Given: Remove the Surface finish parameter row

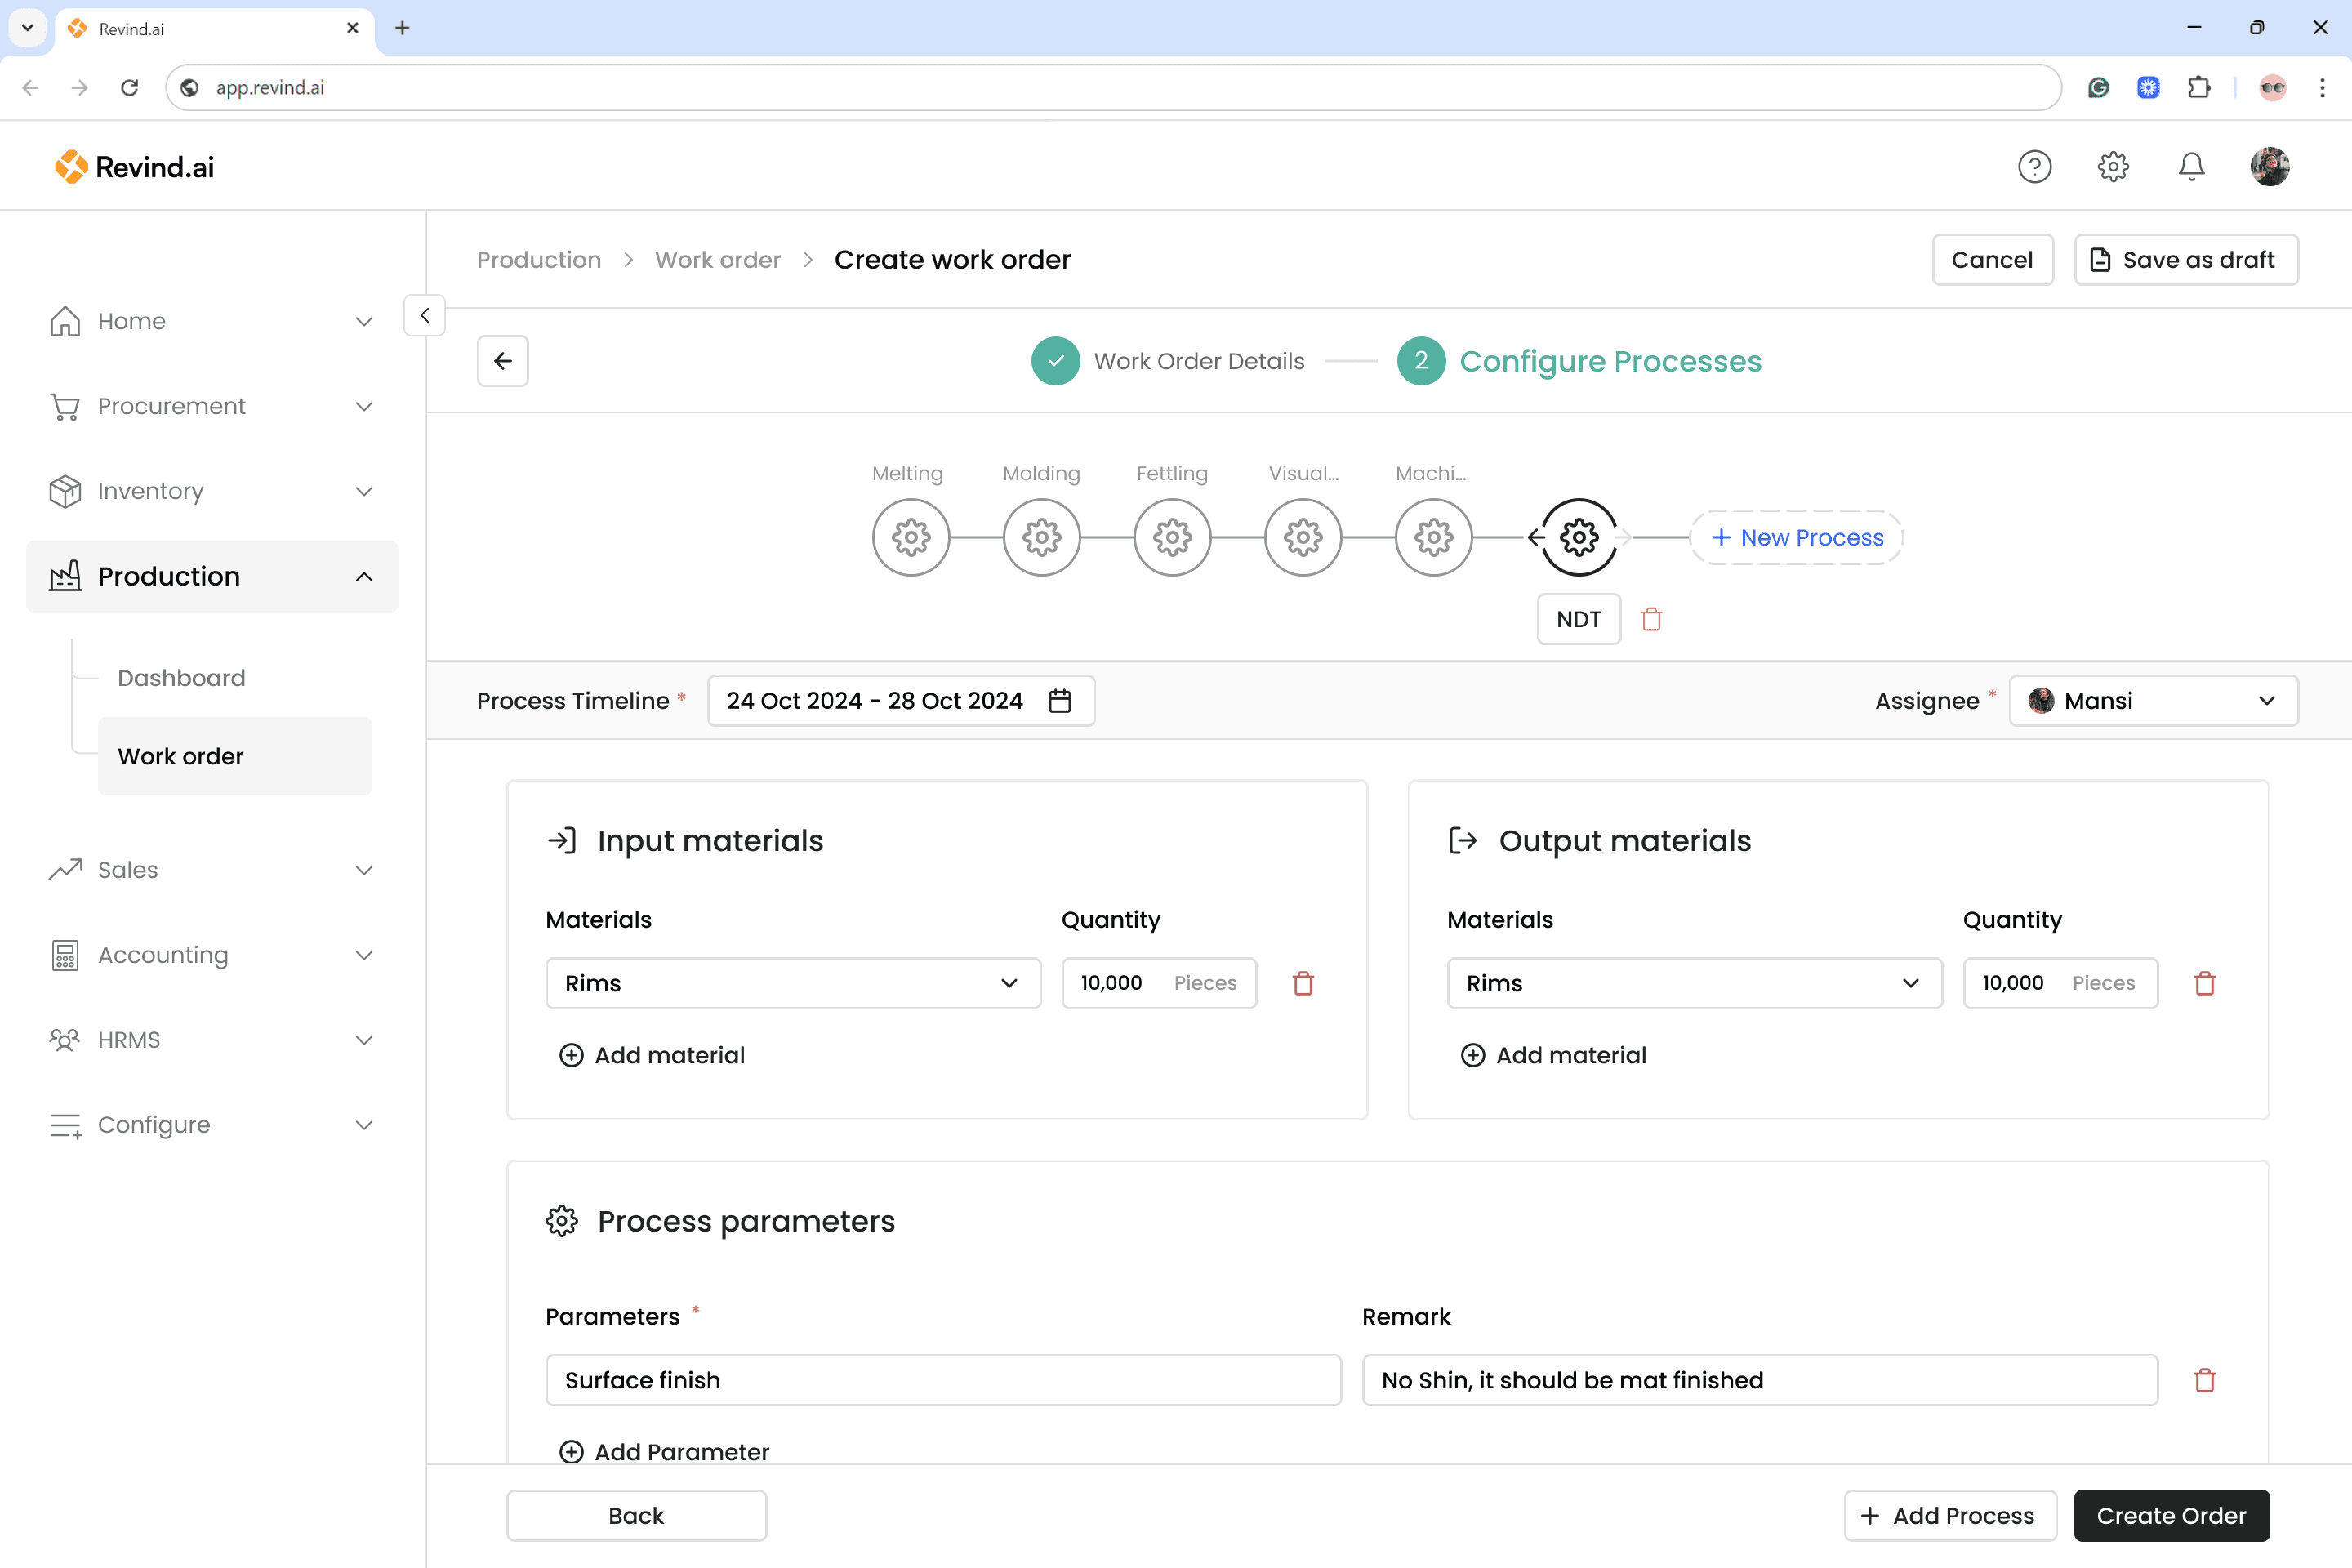Looking at the screenshot, I should point(2204,1380).
